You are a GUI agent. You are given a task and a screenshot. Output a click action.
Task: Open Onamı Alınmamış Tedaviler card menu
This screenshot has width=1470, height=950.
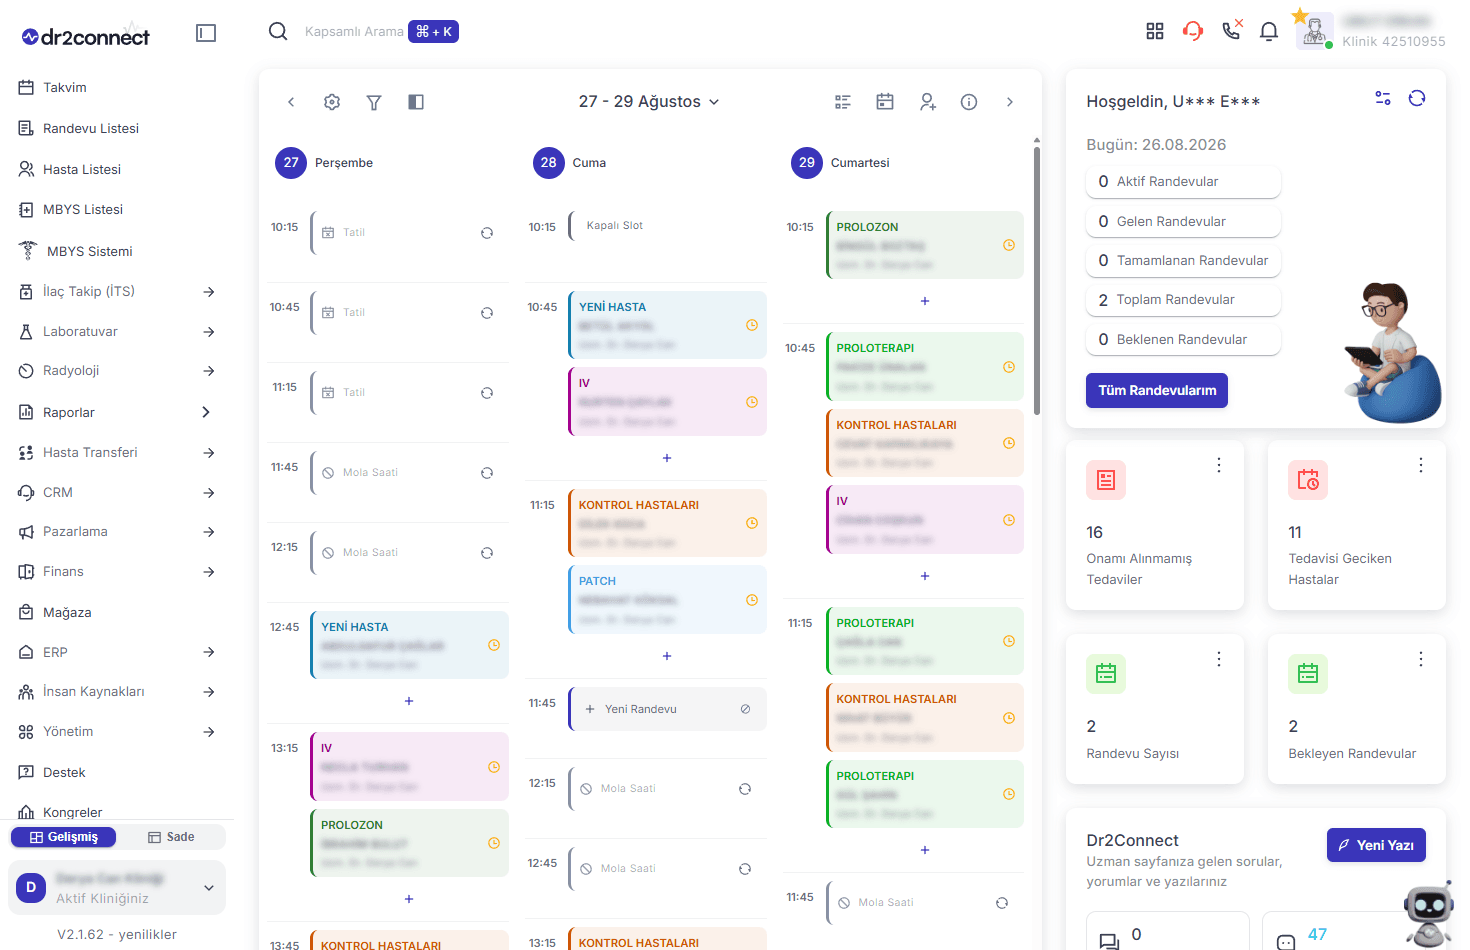tap(1219, 465)
